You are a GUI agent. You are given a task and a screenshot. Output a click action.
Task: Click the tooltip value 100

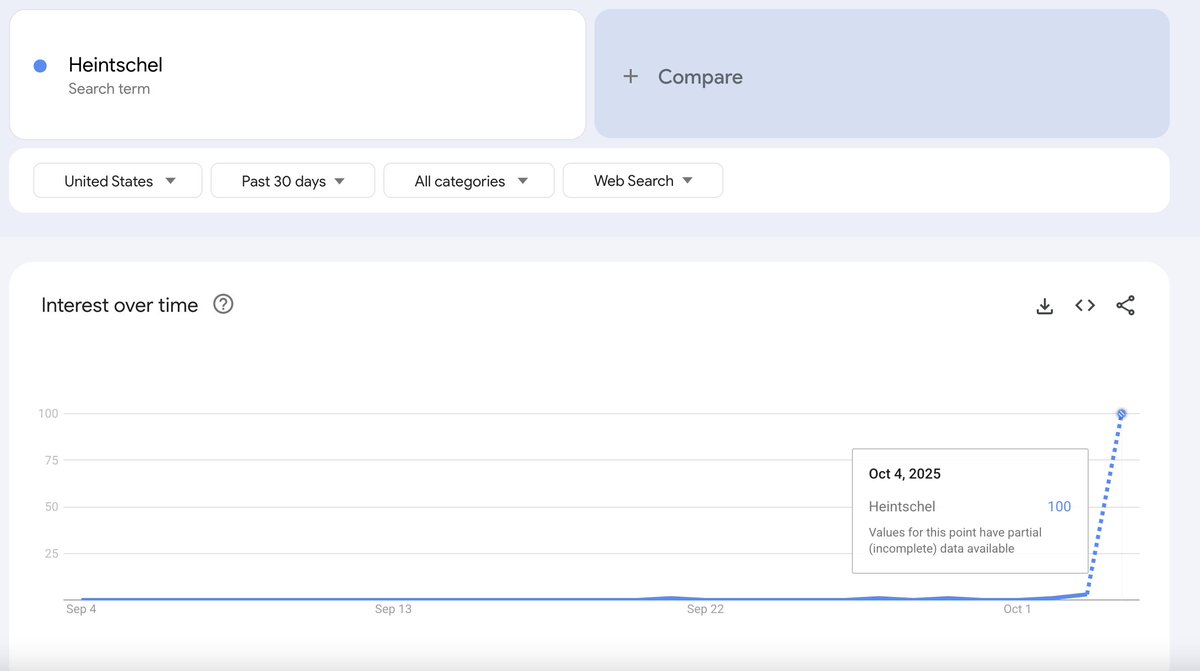[1059, 507]
